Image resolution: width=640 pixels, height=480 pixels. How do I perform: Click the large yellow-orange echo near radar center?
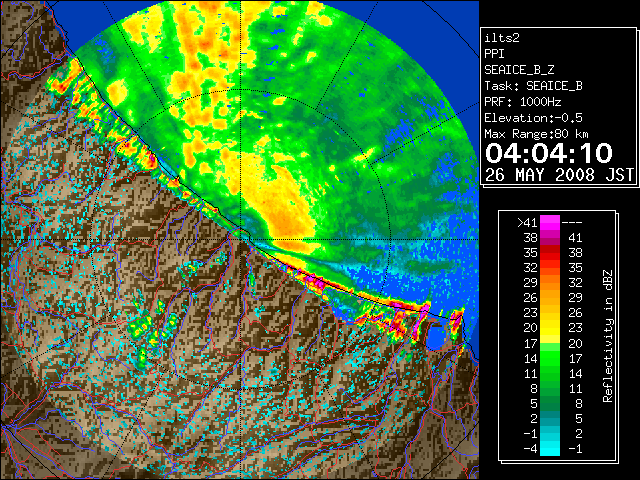tap(282, 204)
